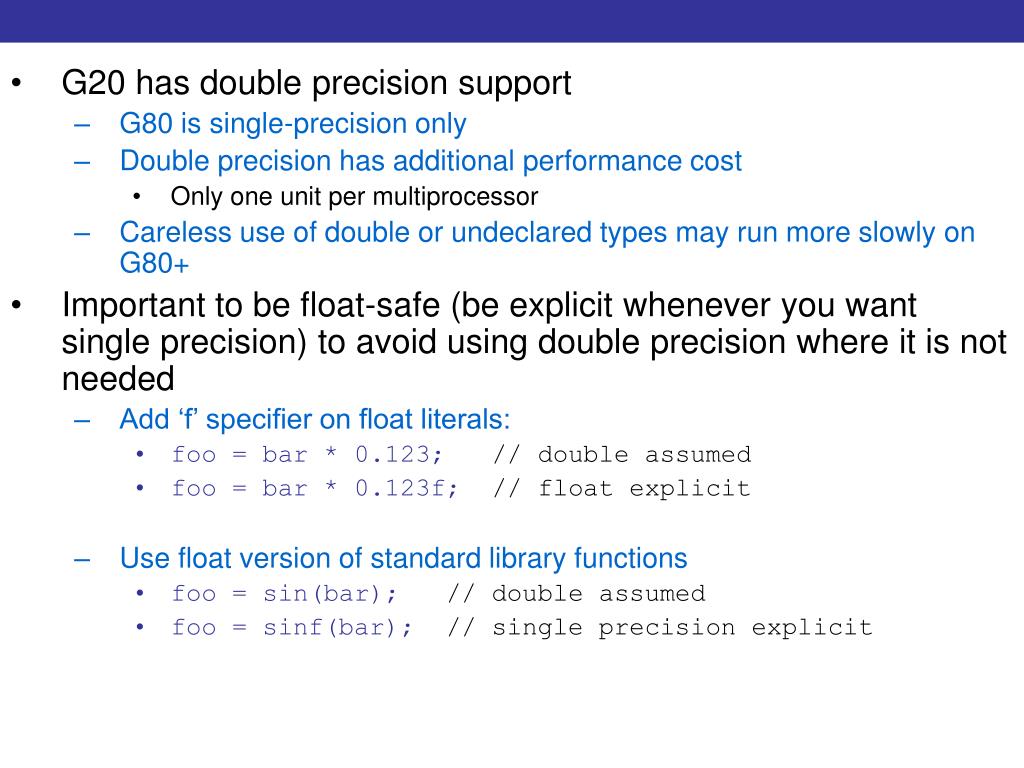Click 'Double precision has additional performance cost'

point(430,161)
